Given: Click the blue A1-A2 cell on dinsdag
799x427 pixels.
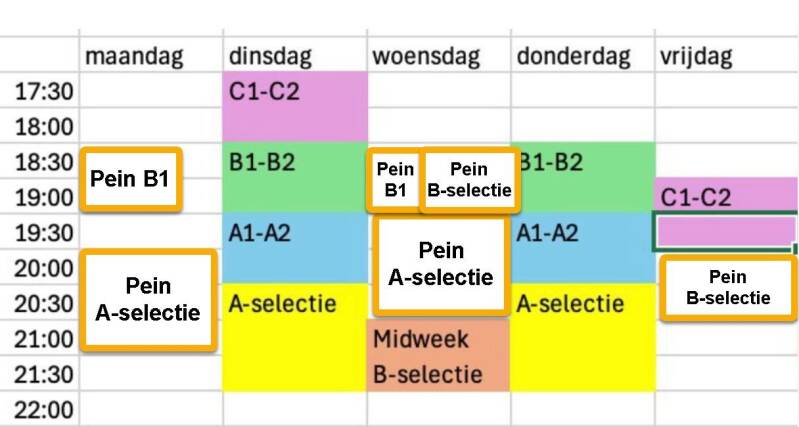Looking at the screenshot, I should pyautogui.click(x=294, y=247).
